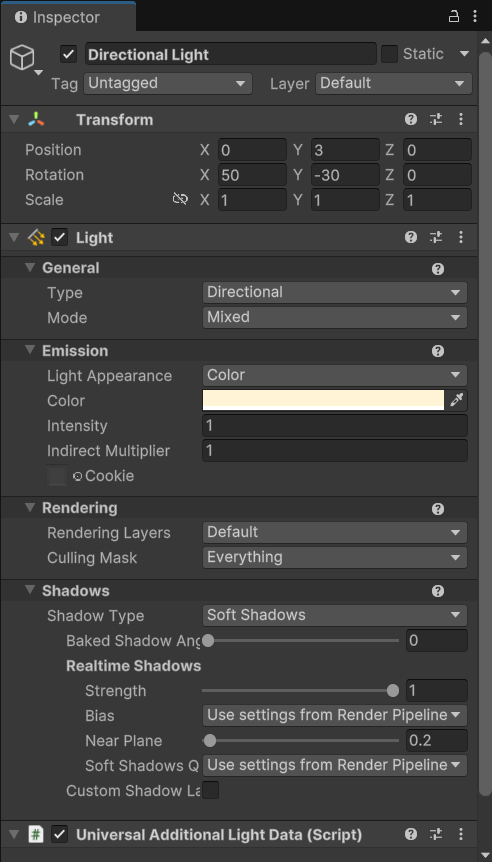Open Soft Shadows Quality dropdown
Screen dimensions: 492x862
coord(335,765)
